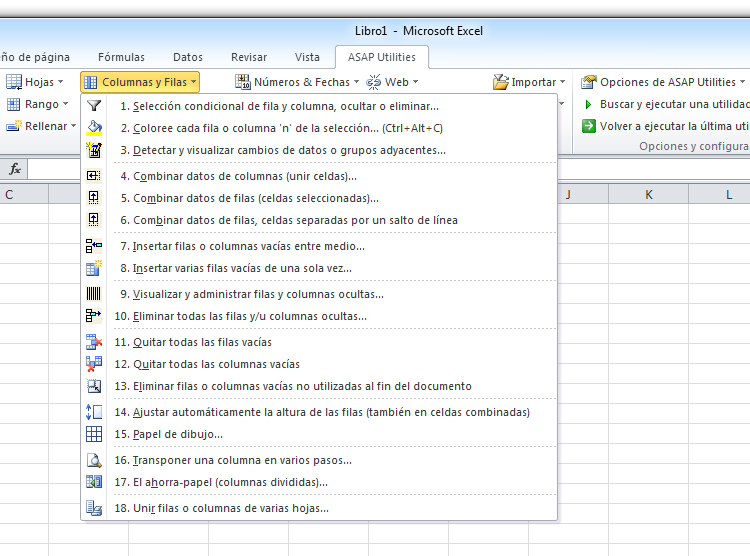This screenshot has height=556, width=750.
Task: Click the Volver a ejecutar green arrow icon
Action: point(588,126)
